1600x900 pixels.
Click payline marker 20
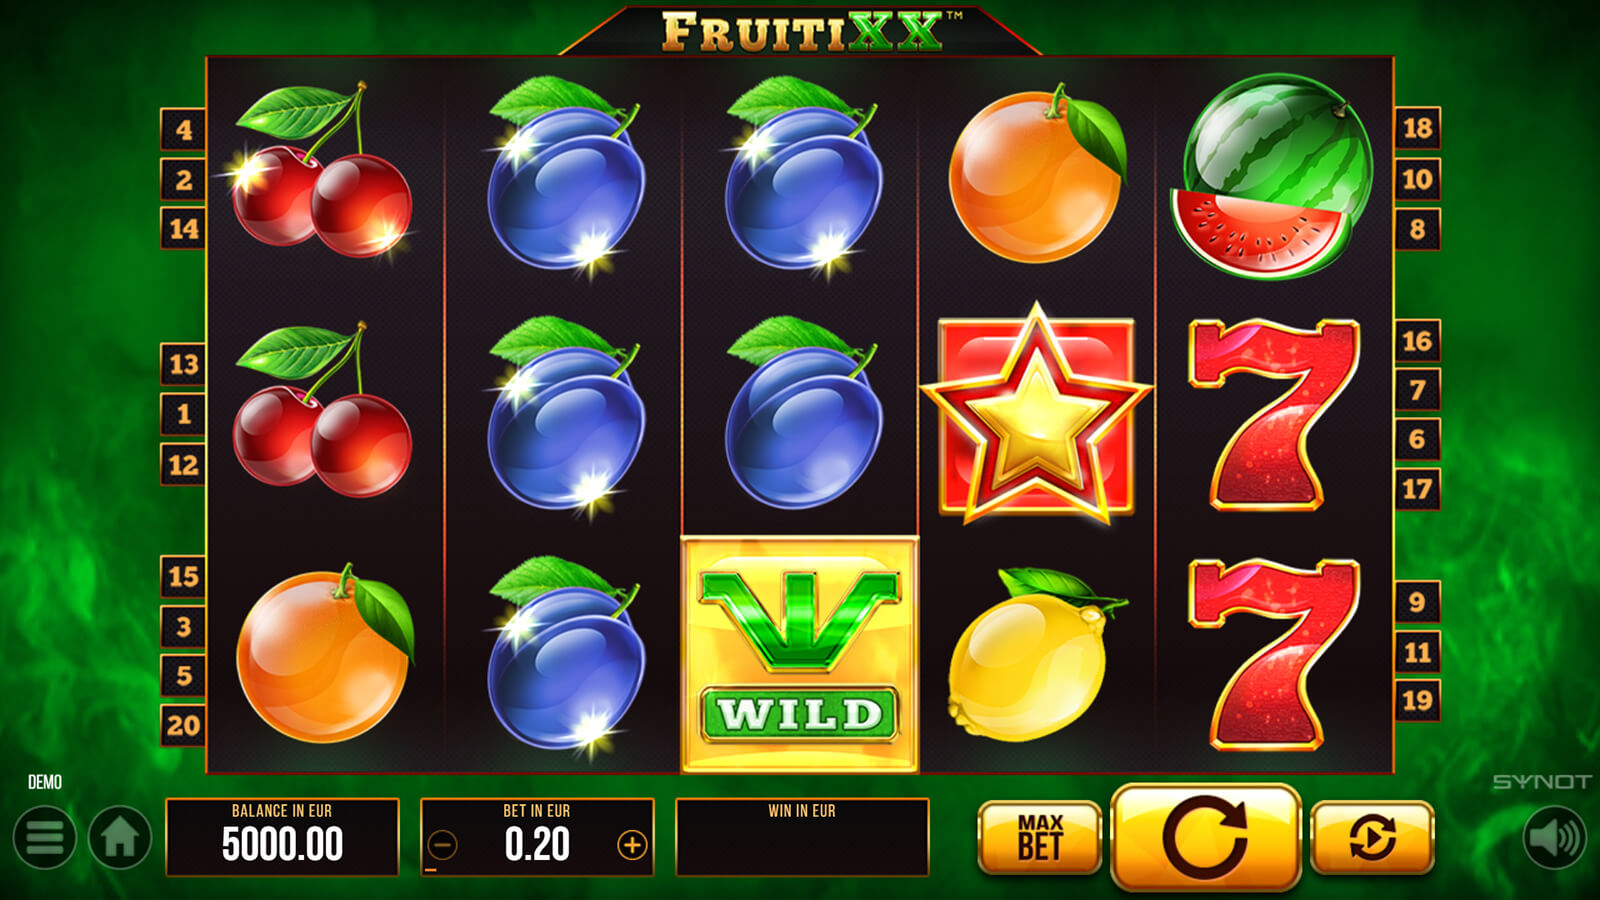point(183,725)
